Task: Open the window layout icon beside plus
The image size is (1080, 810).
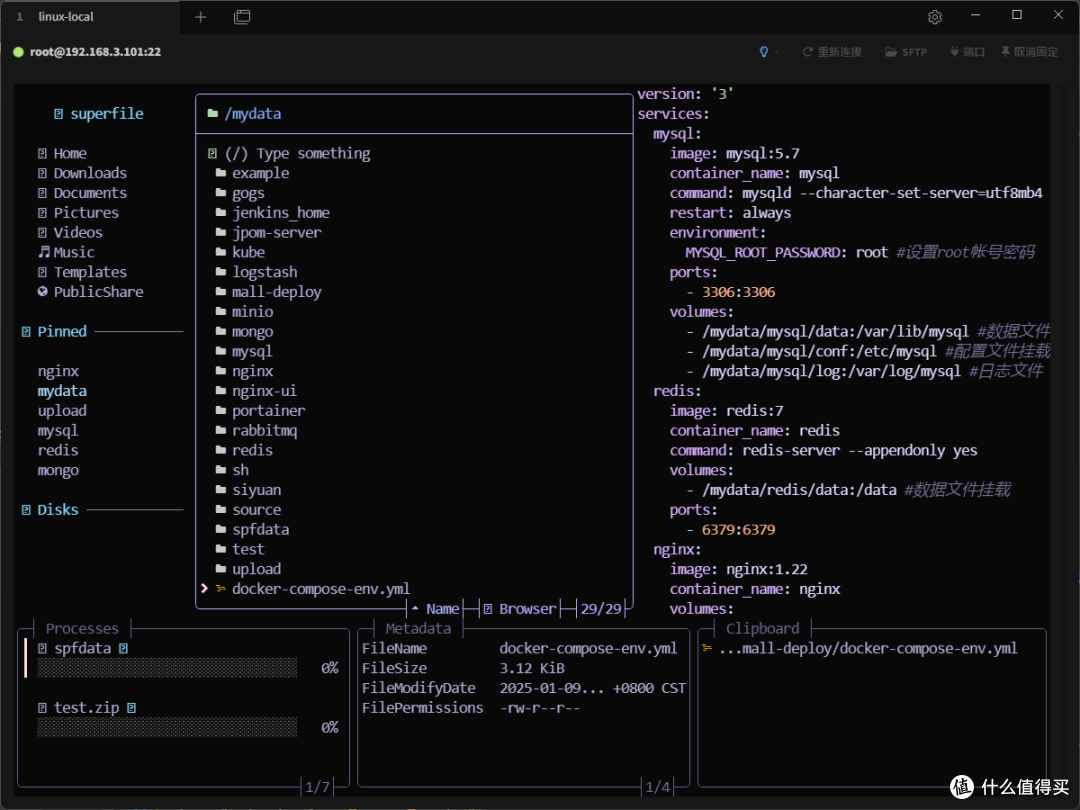Action: 242,17
